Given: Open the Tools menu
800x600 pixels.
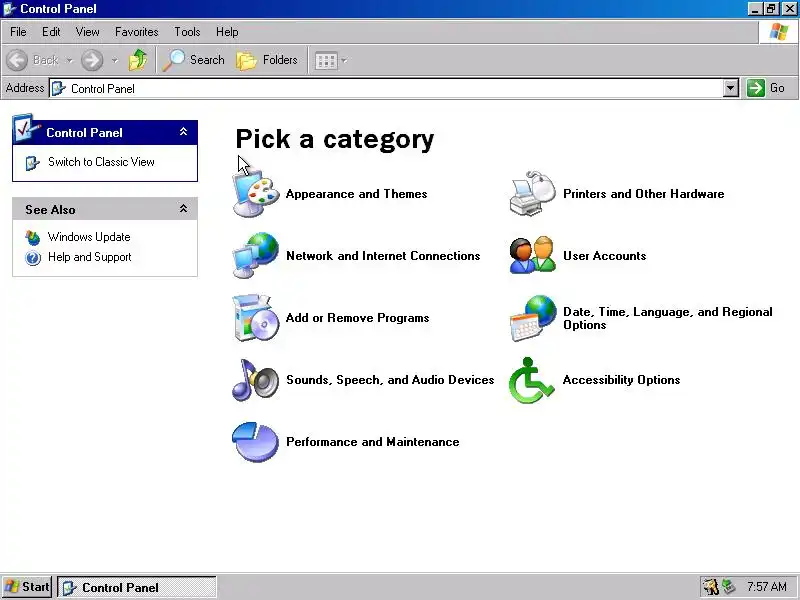Looking at the screenshot, I should click(187, 32).
